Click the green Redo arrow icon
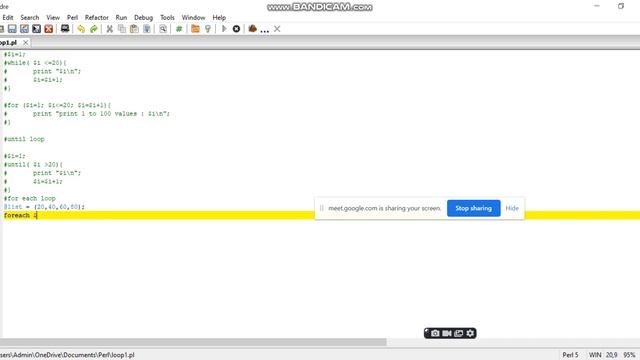This screenshot has width=640, height=360. point(93,29)
